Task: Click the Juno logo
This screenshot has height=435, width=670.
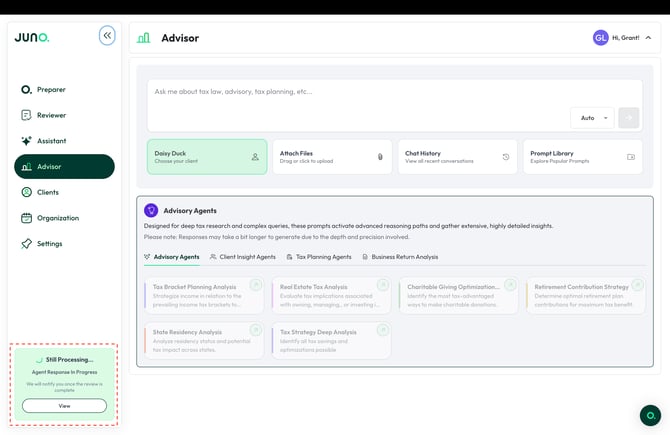Action: click(x=32, y=38)
